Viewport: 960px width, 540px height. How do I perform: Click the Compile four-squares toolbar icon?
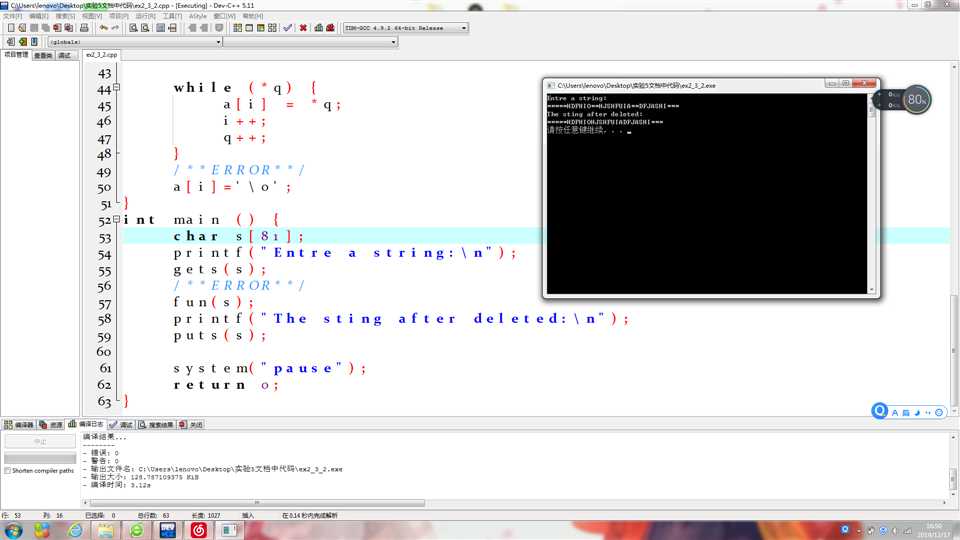pyautogui.click(x=238, y=28)
